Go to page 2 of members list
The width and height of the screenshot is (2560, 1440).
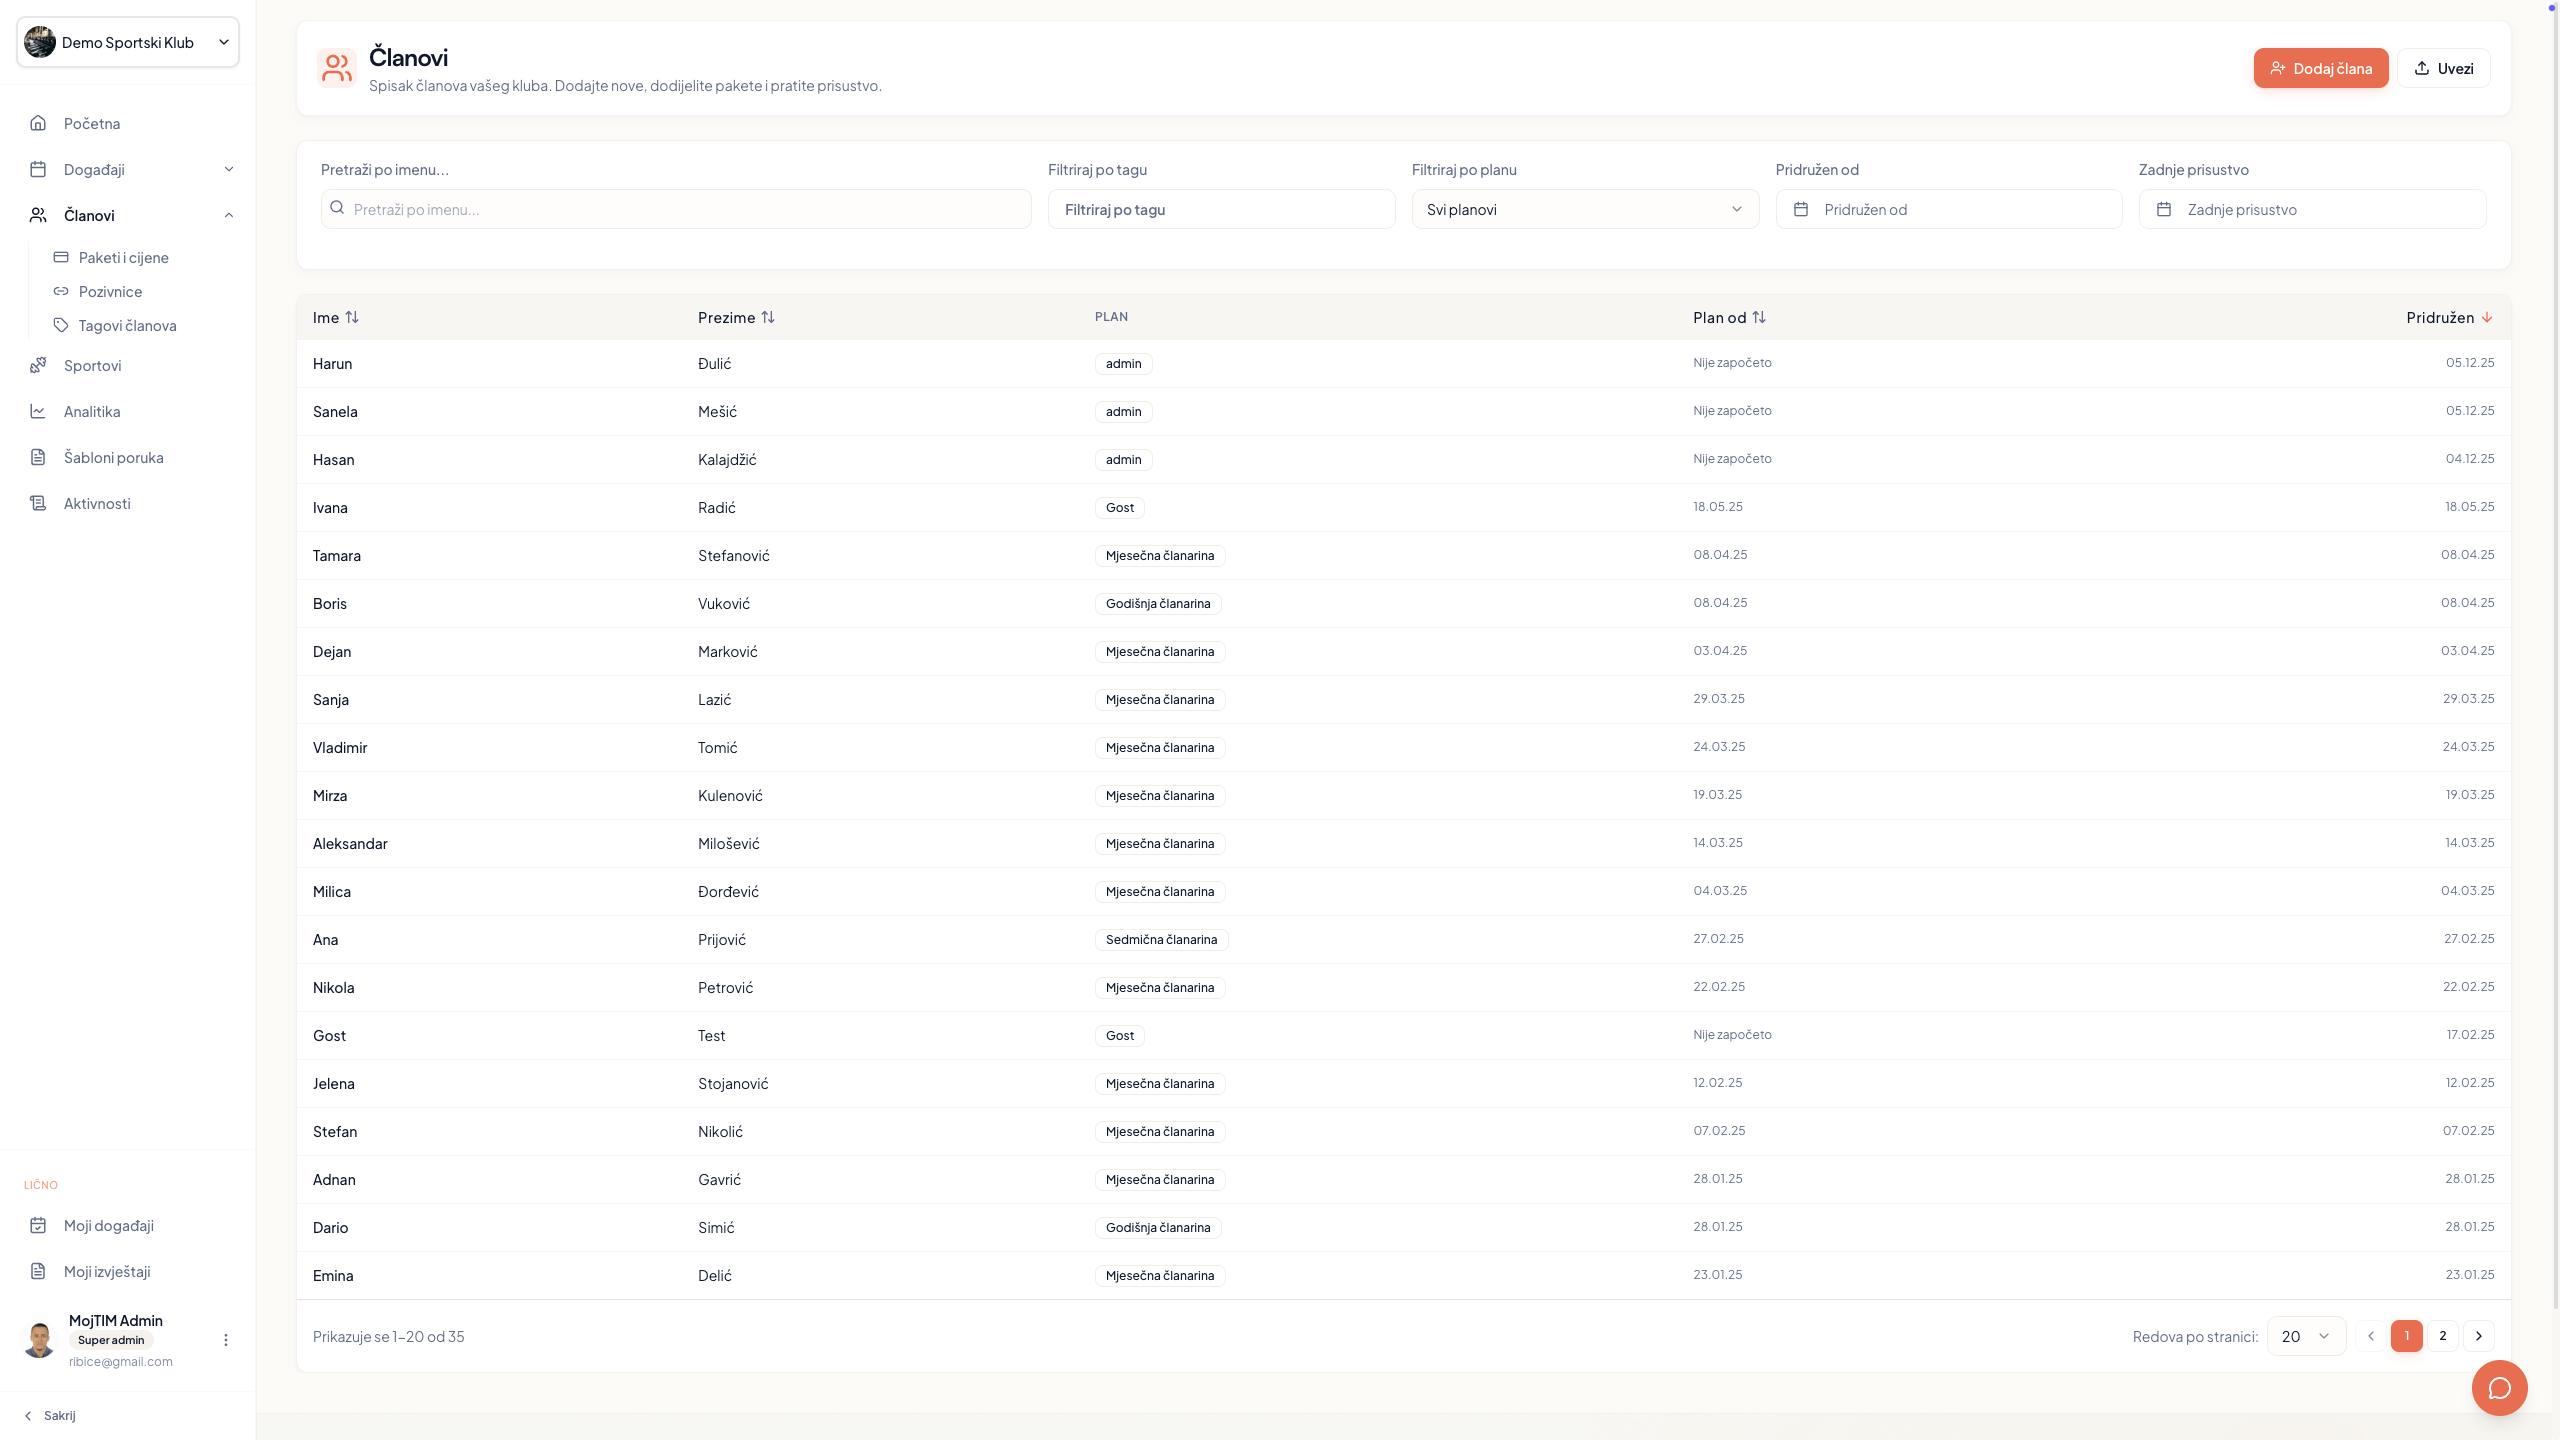click(x=2443, y=1336)
